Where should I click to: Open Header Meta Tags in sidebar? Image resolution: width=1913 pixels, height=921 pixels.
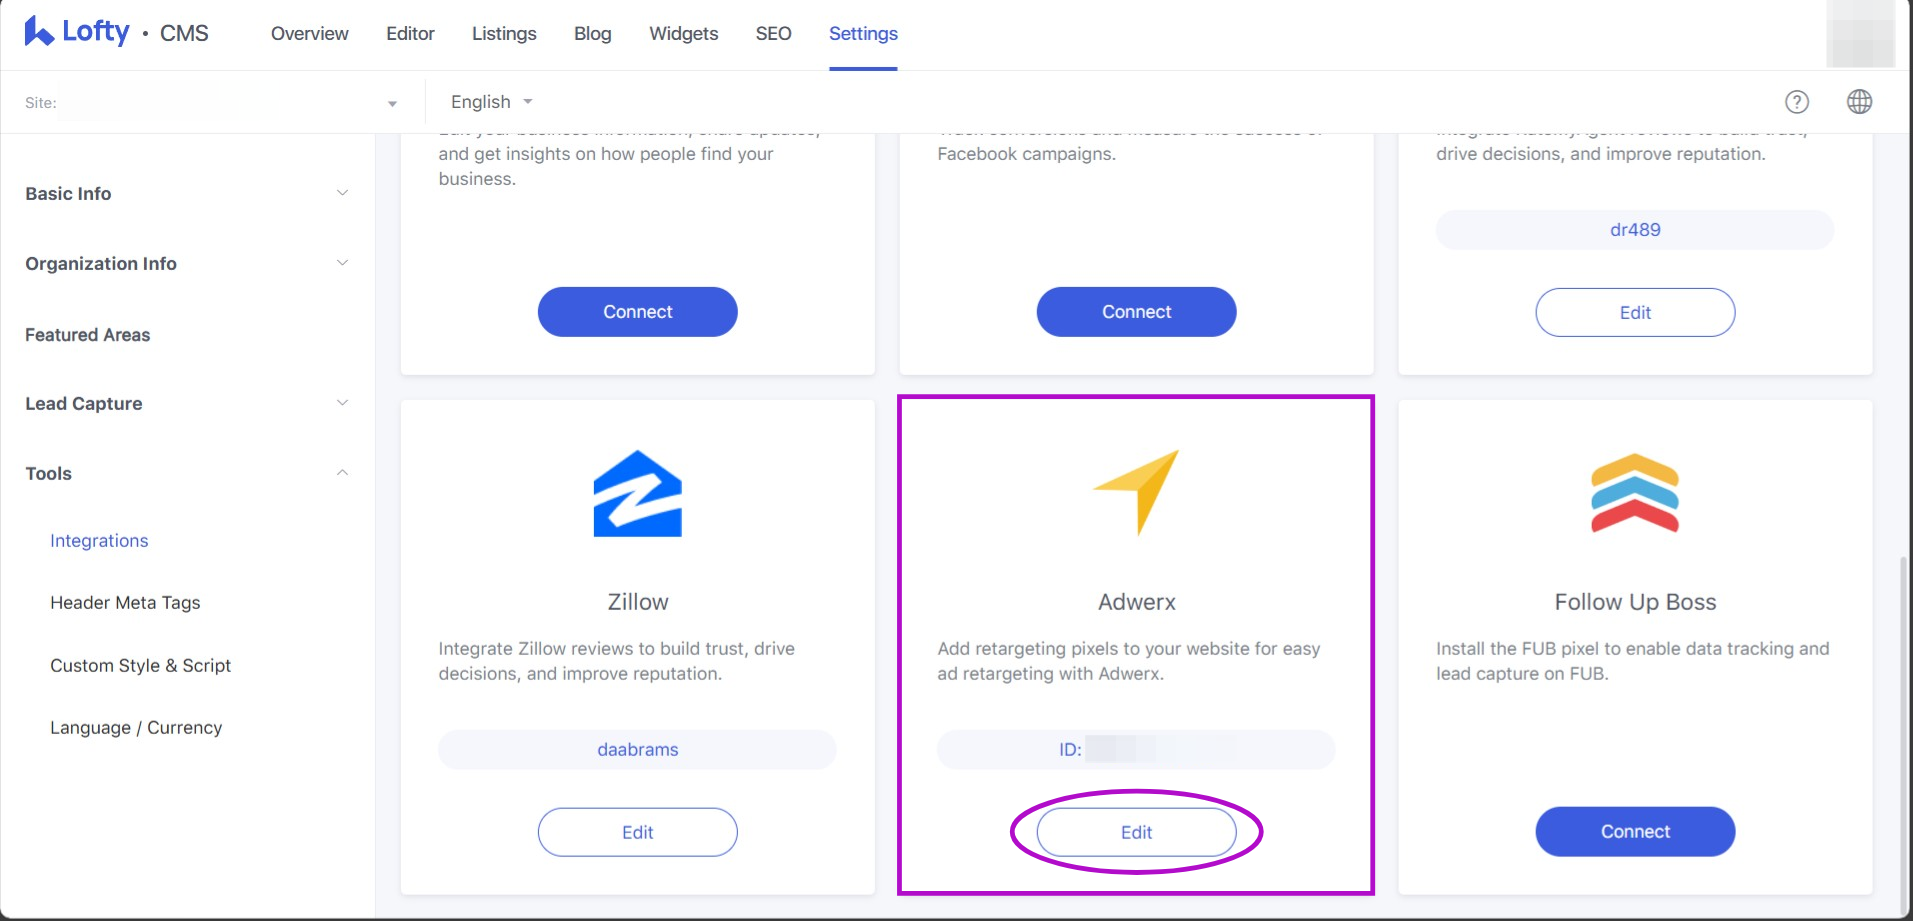tap(125, 603)
